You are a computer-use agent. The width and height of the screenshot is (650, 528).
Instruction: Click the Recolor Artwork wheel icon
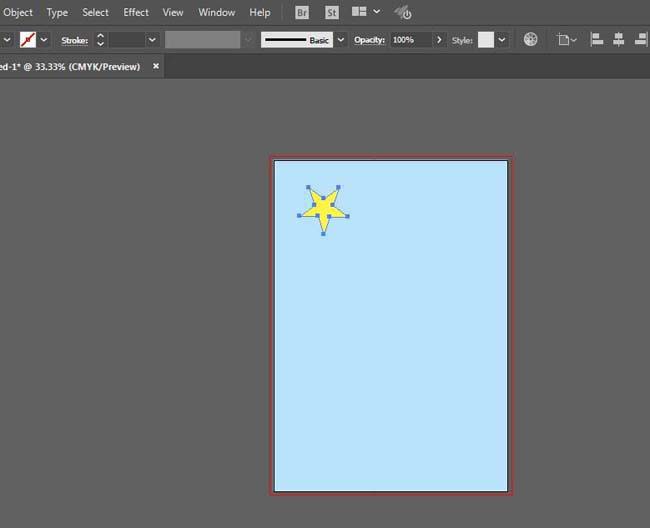[x=531, y=39]
